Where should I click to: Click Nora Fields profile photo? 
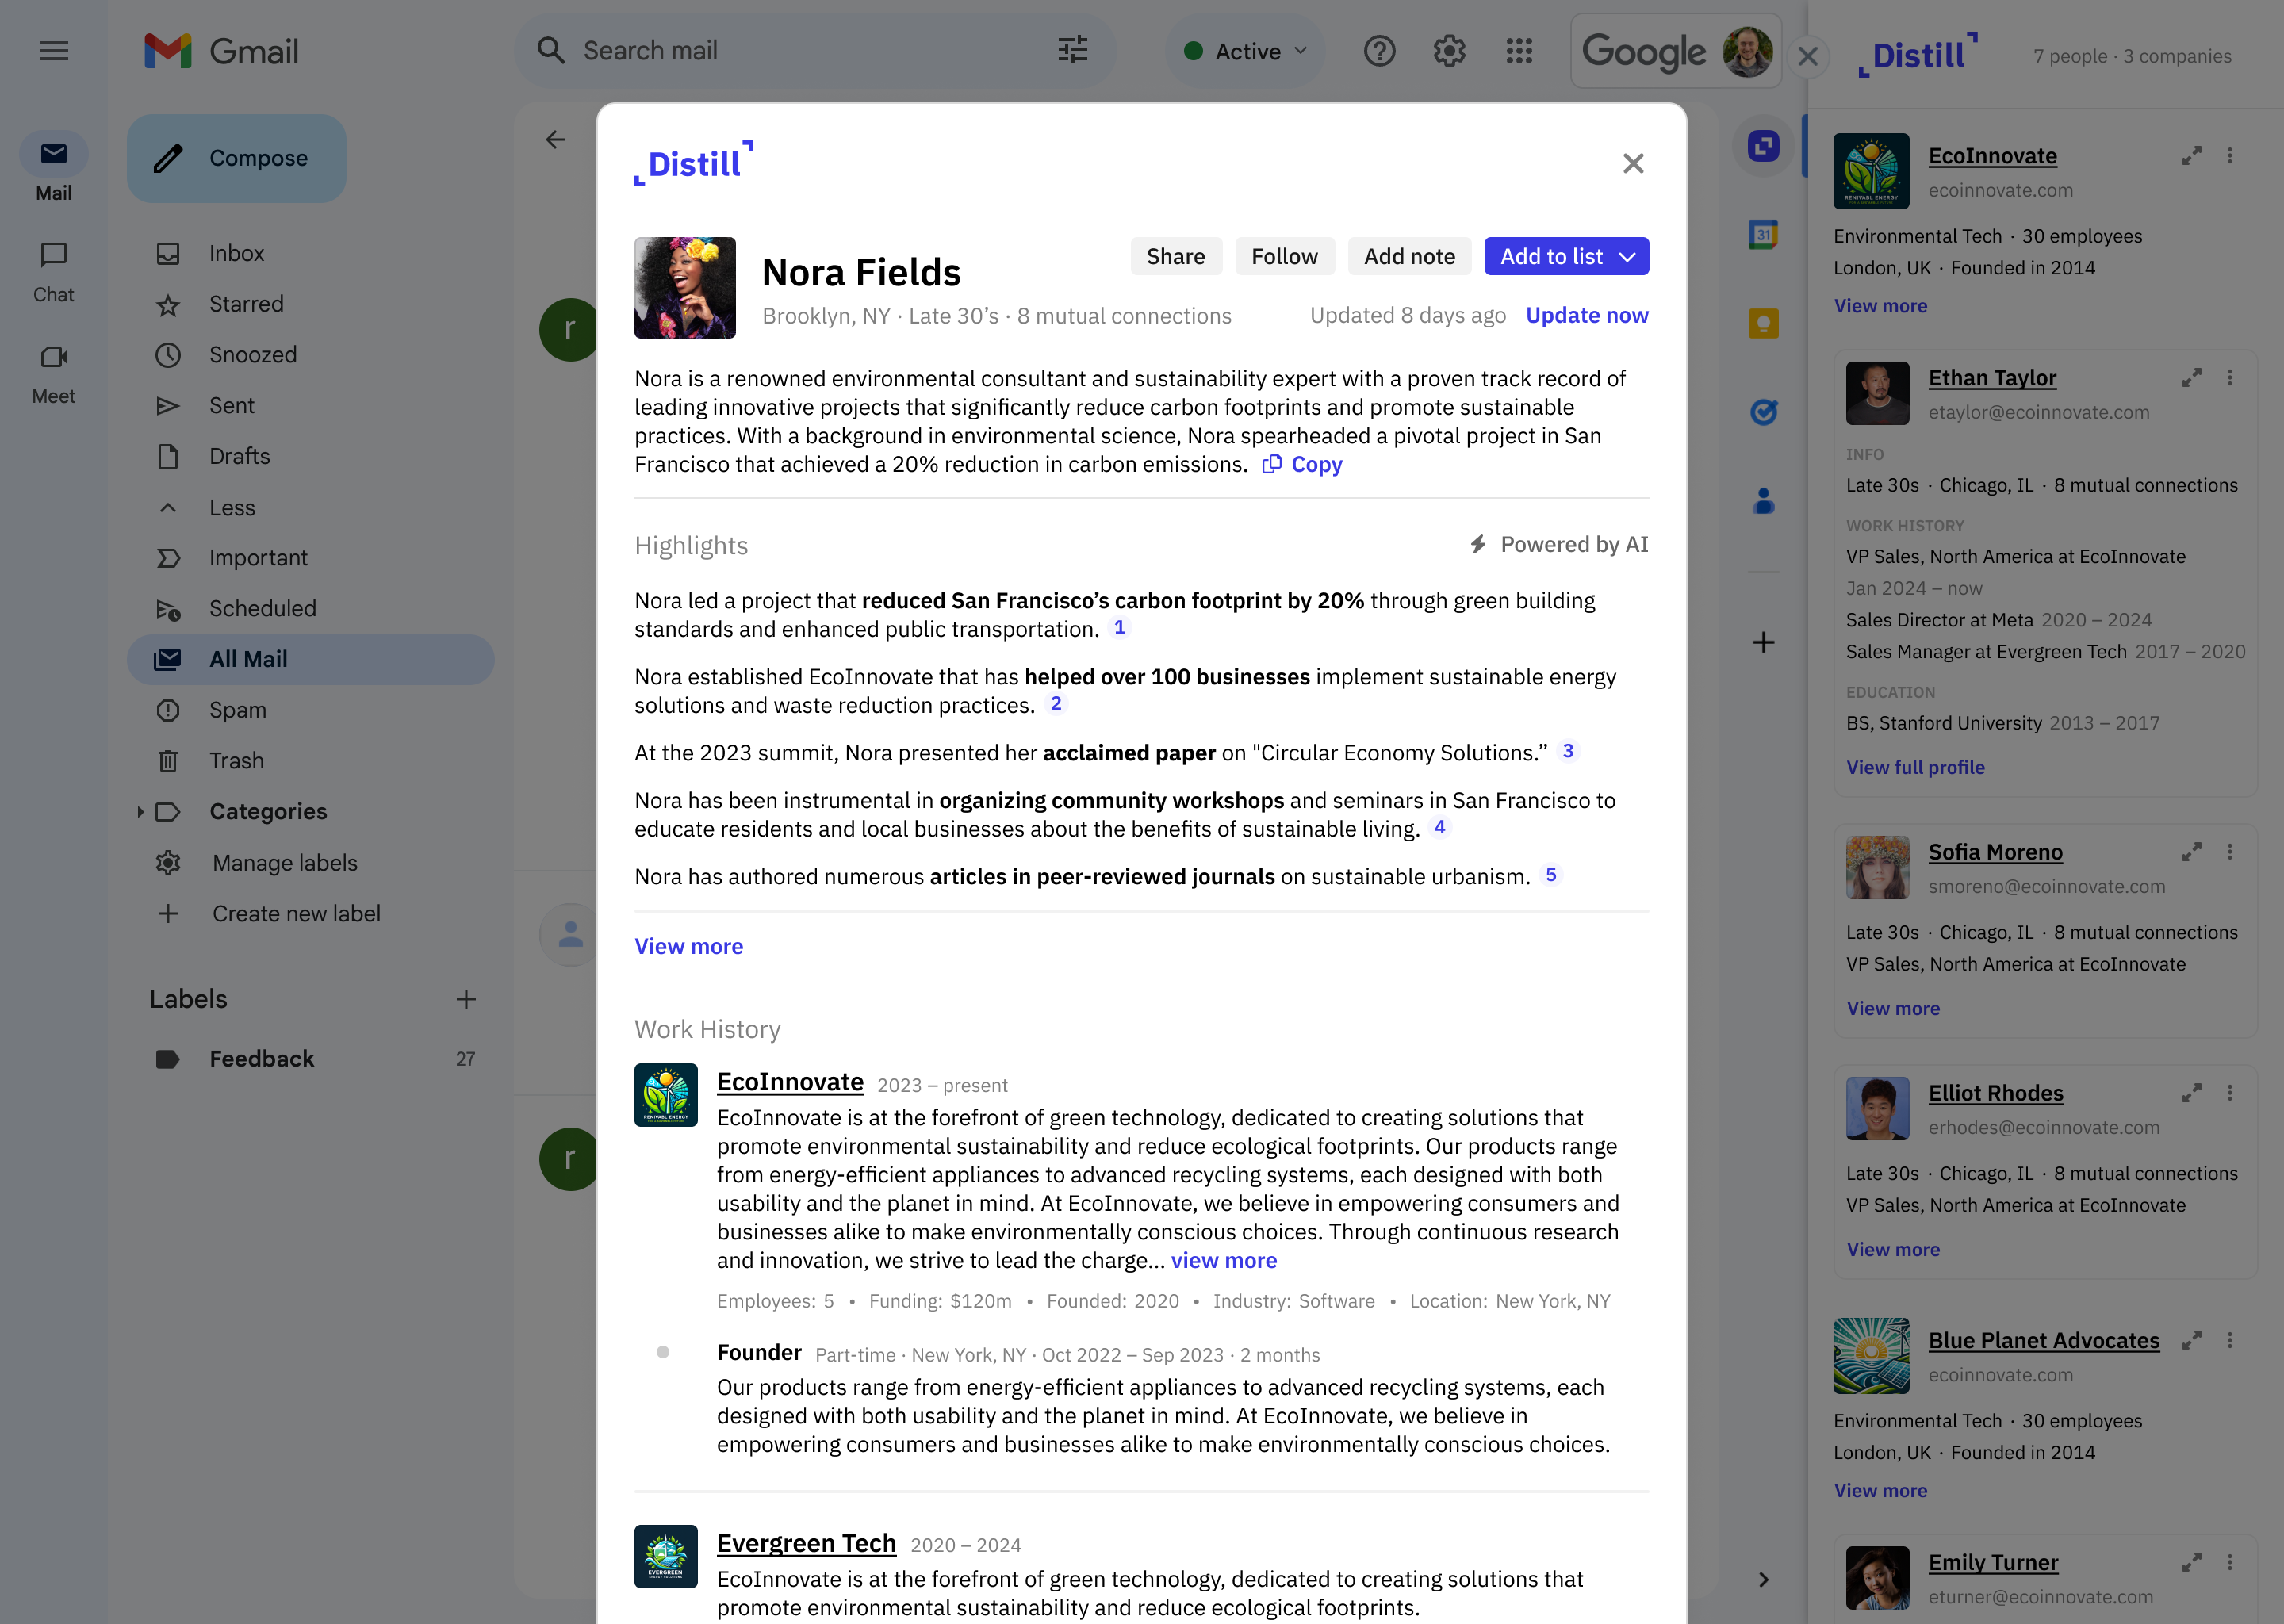[685, 288]
